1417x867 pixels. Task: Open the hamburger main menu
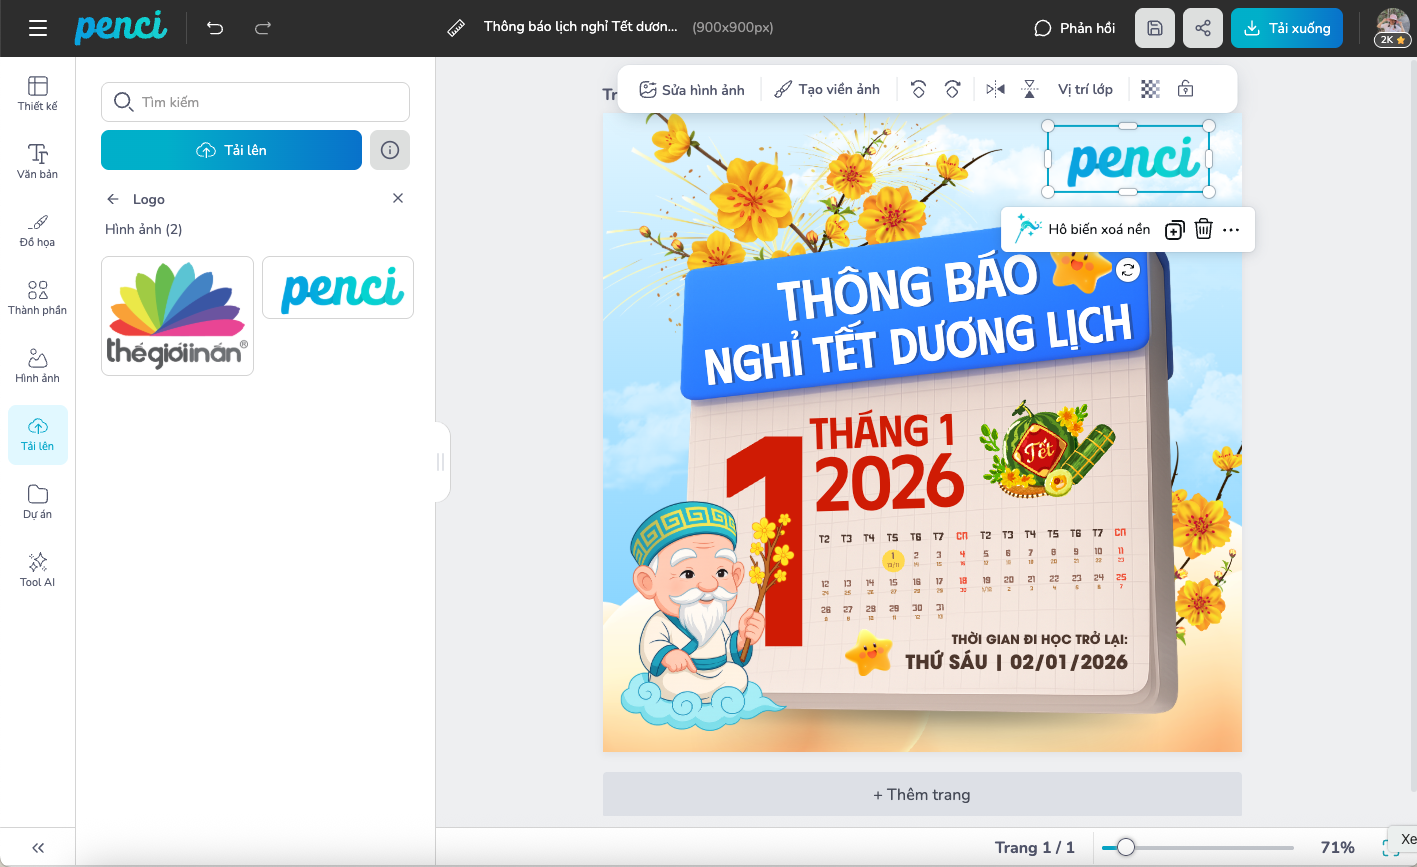(38, 28)
